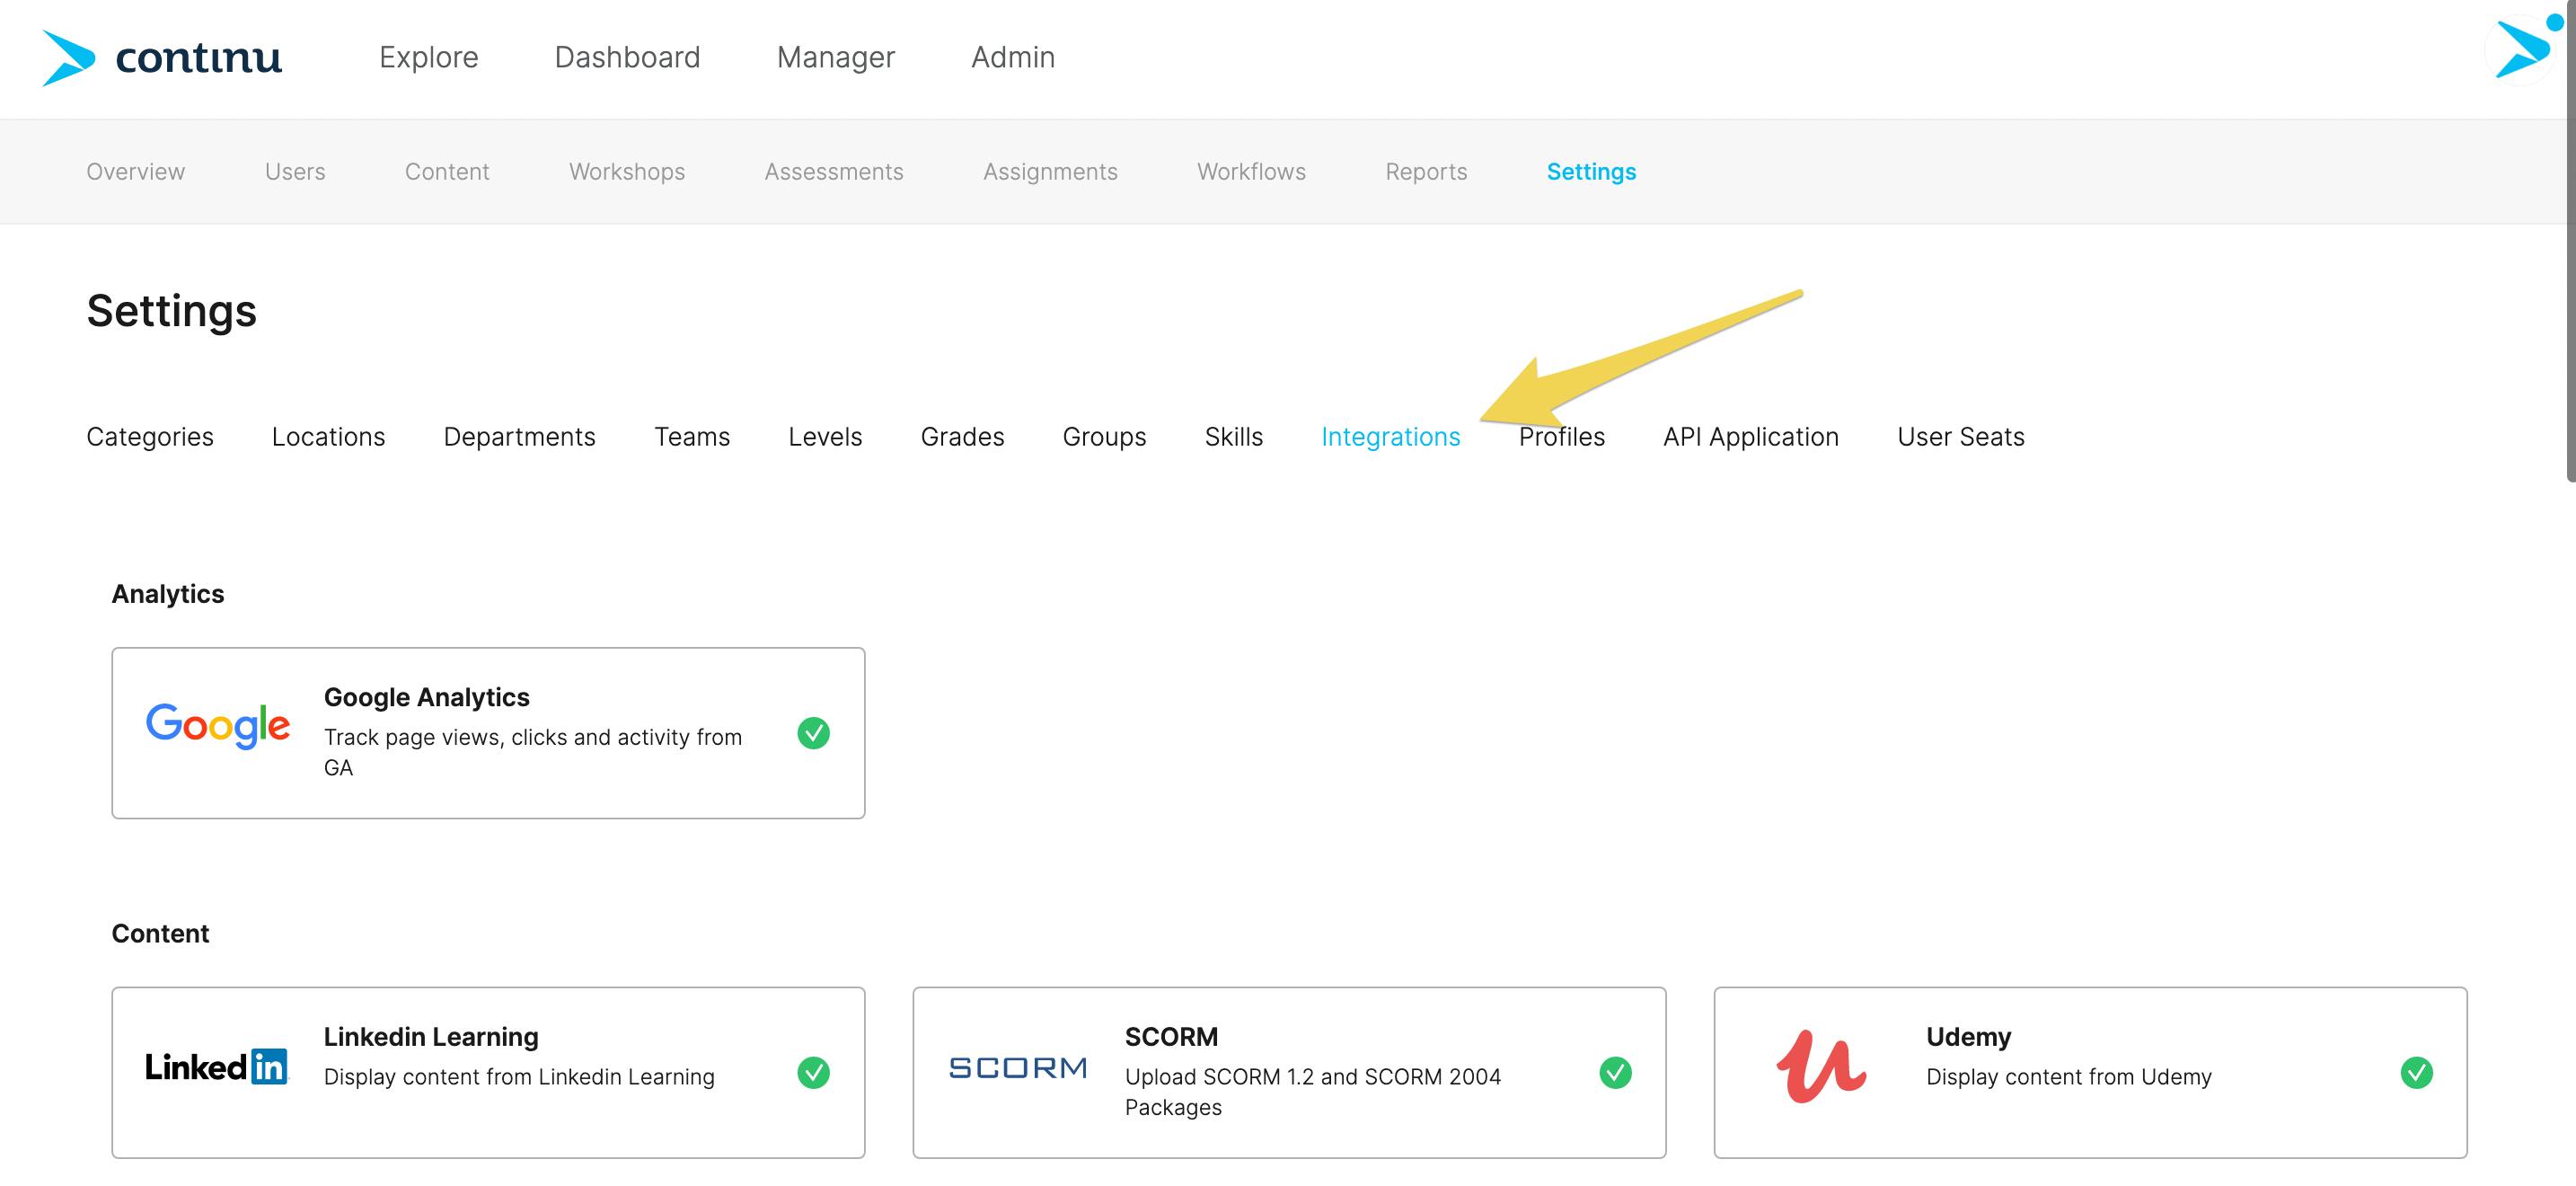Open the Overview admin tab
Image resolution: width=2576 pixels, height=1186 pixels.
(136, 172)
